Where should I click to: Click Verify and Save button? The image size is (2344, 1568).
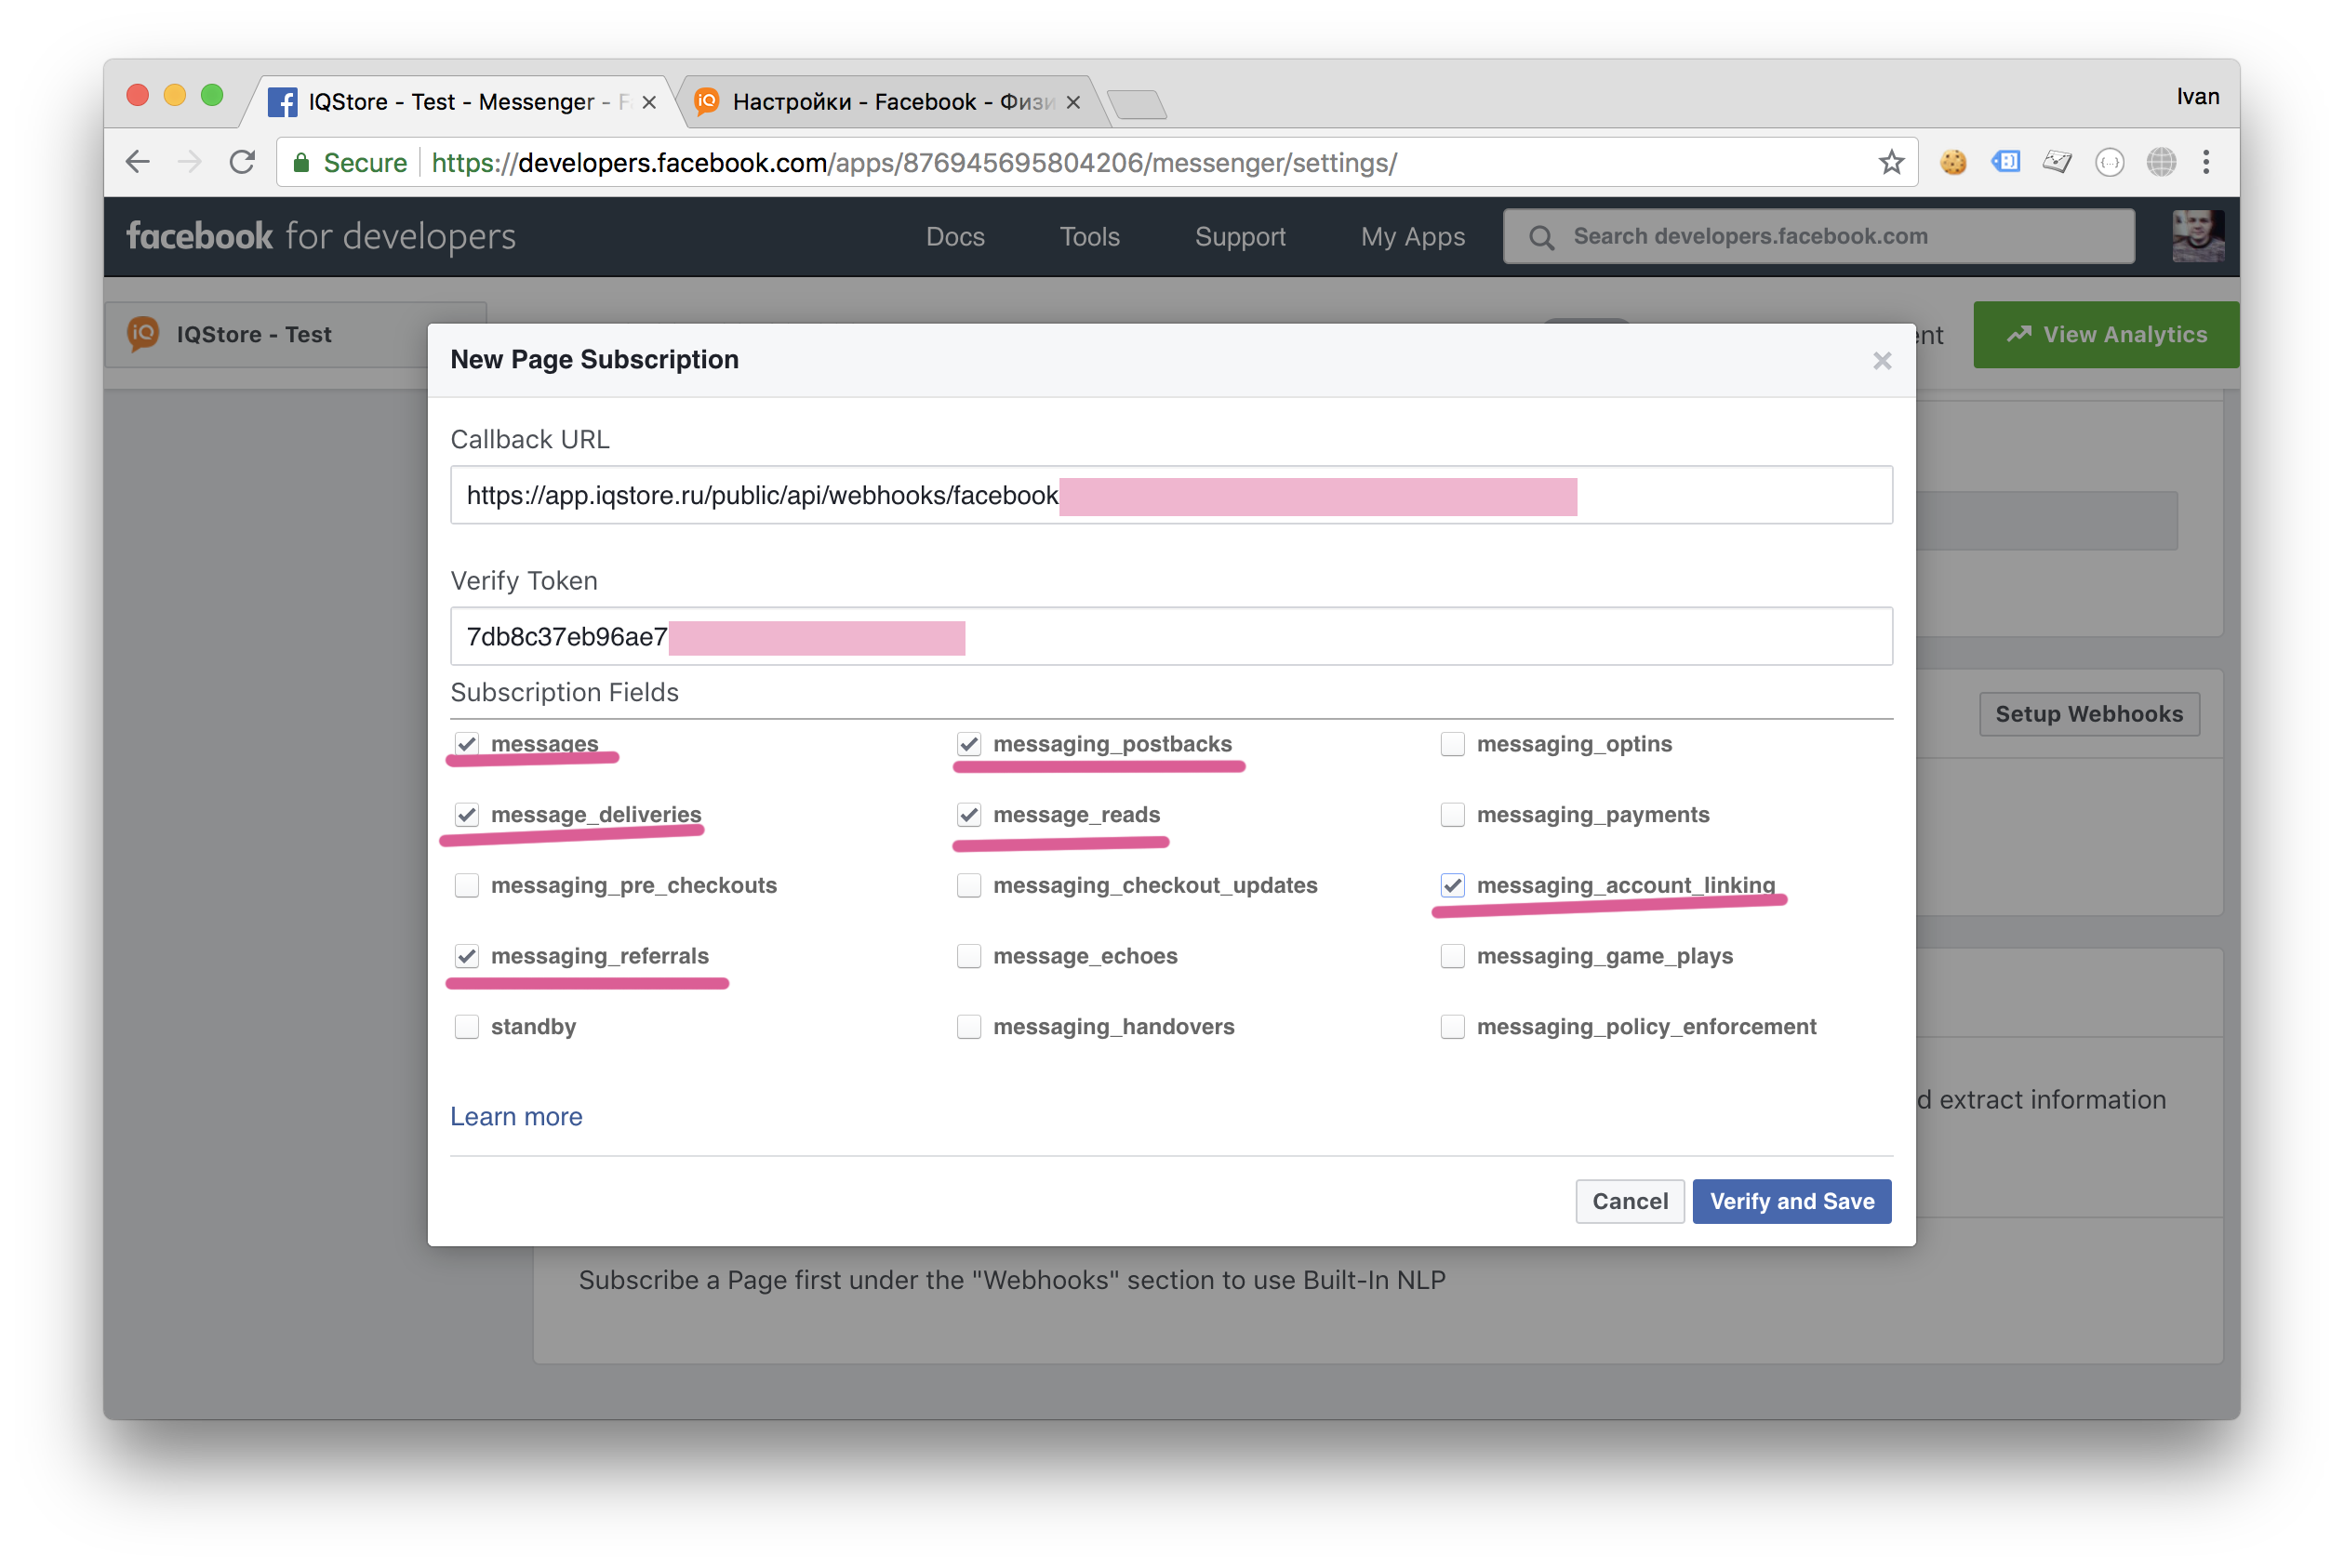(x=1792, y=1202)
